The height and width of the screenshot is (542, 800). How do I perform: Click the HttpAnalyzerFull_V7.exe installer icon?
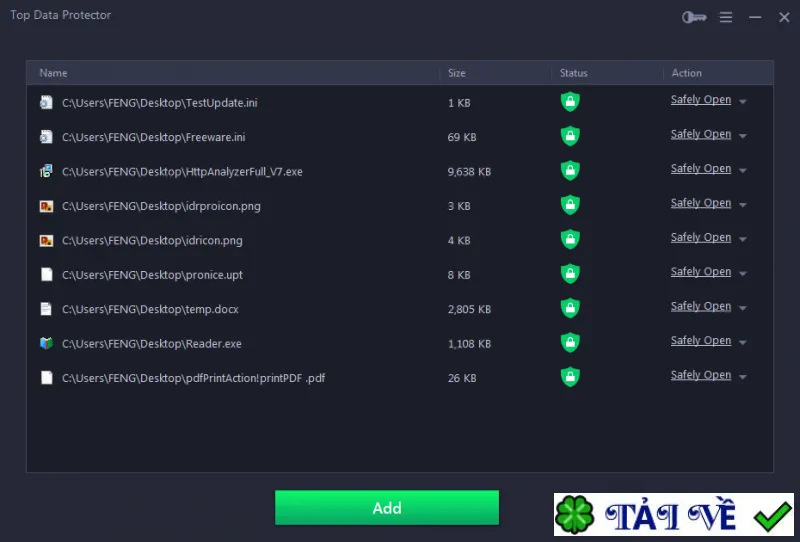pyautogui.click(x=46, y=171)
